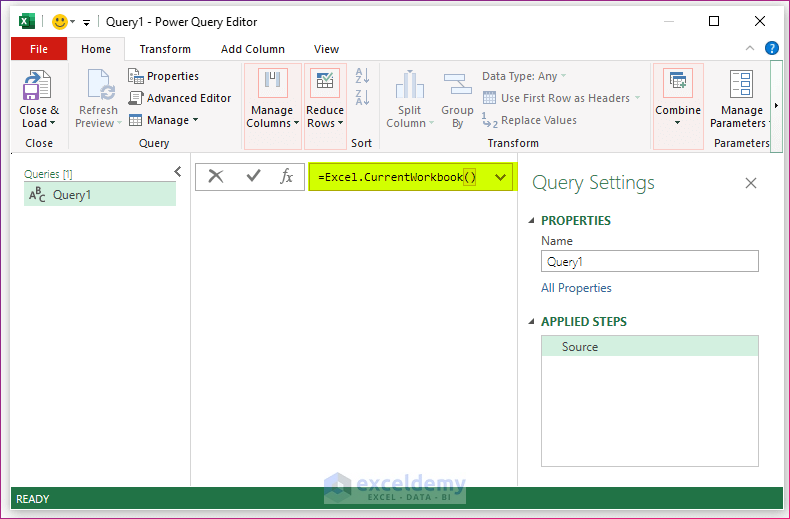Open query Properties
Viewport: 790px width, 519px height.
pos(163,76)
